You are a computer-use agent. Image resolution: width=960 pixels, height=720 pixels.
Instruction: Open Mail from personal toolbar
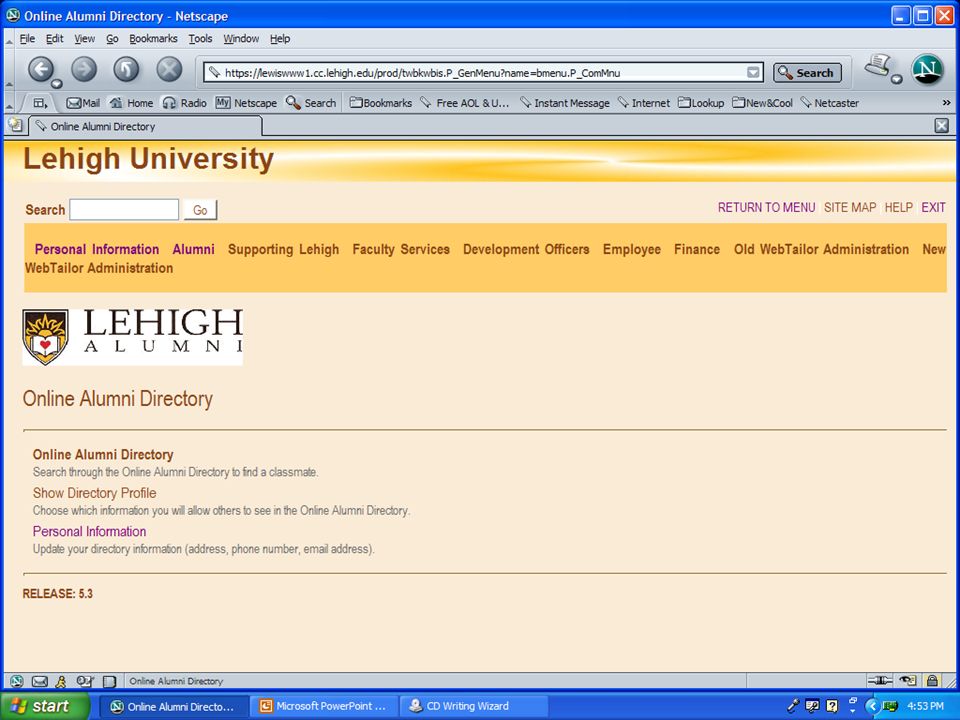point(83,103)
